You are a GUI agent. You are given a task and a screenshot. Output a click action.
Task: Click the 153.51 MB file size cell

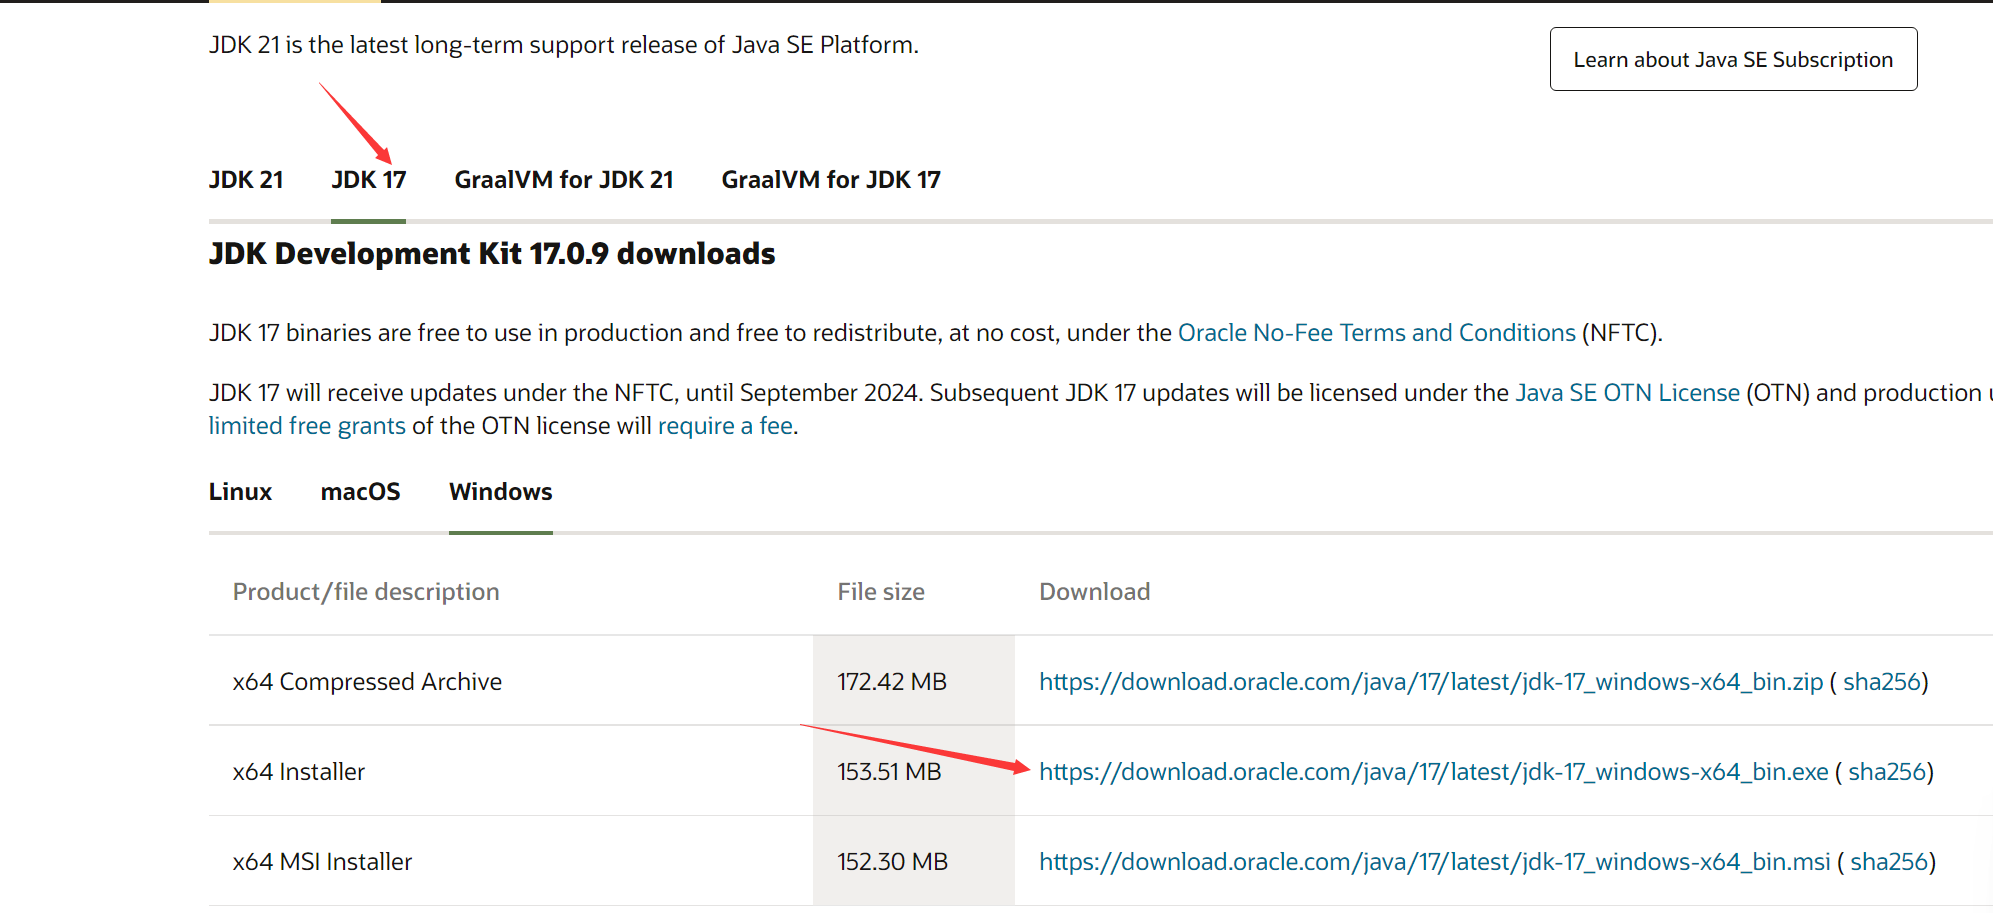(x=914, y=771)
